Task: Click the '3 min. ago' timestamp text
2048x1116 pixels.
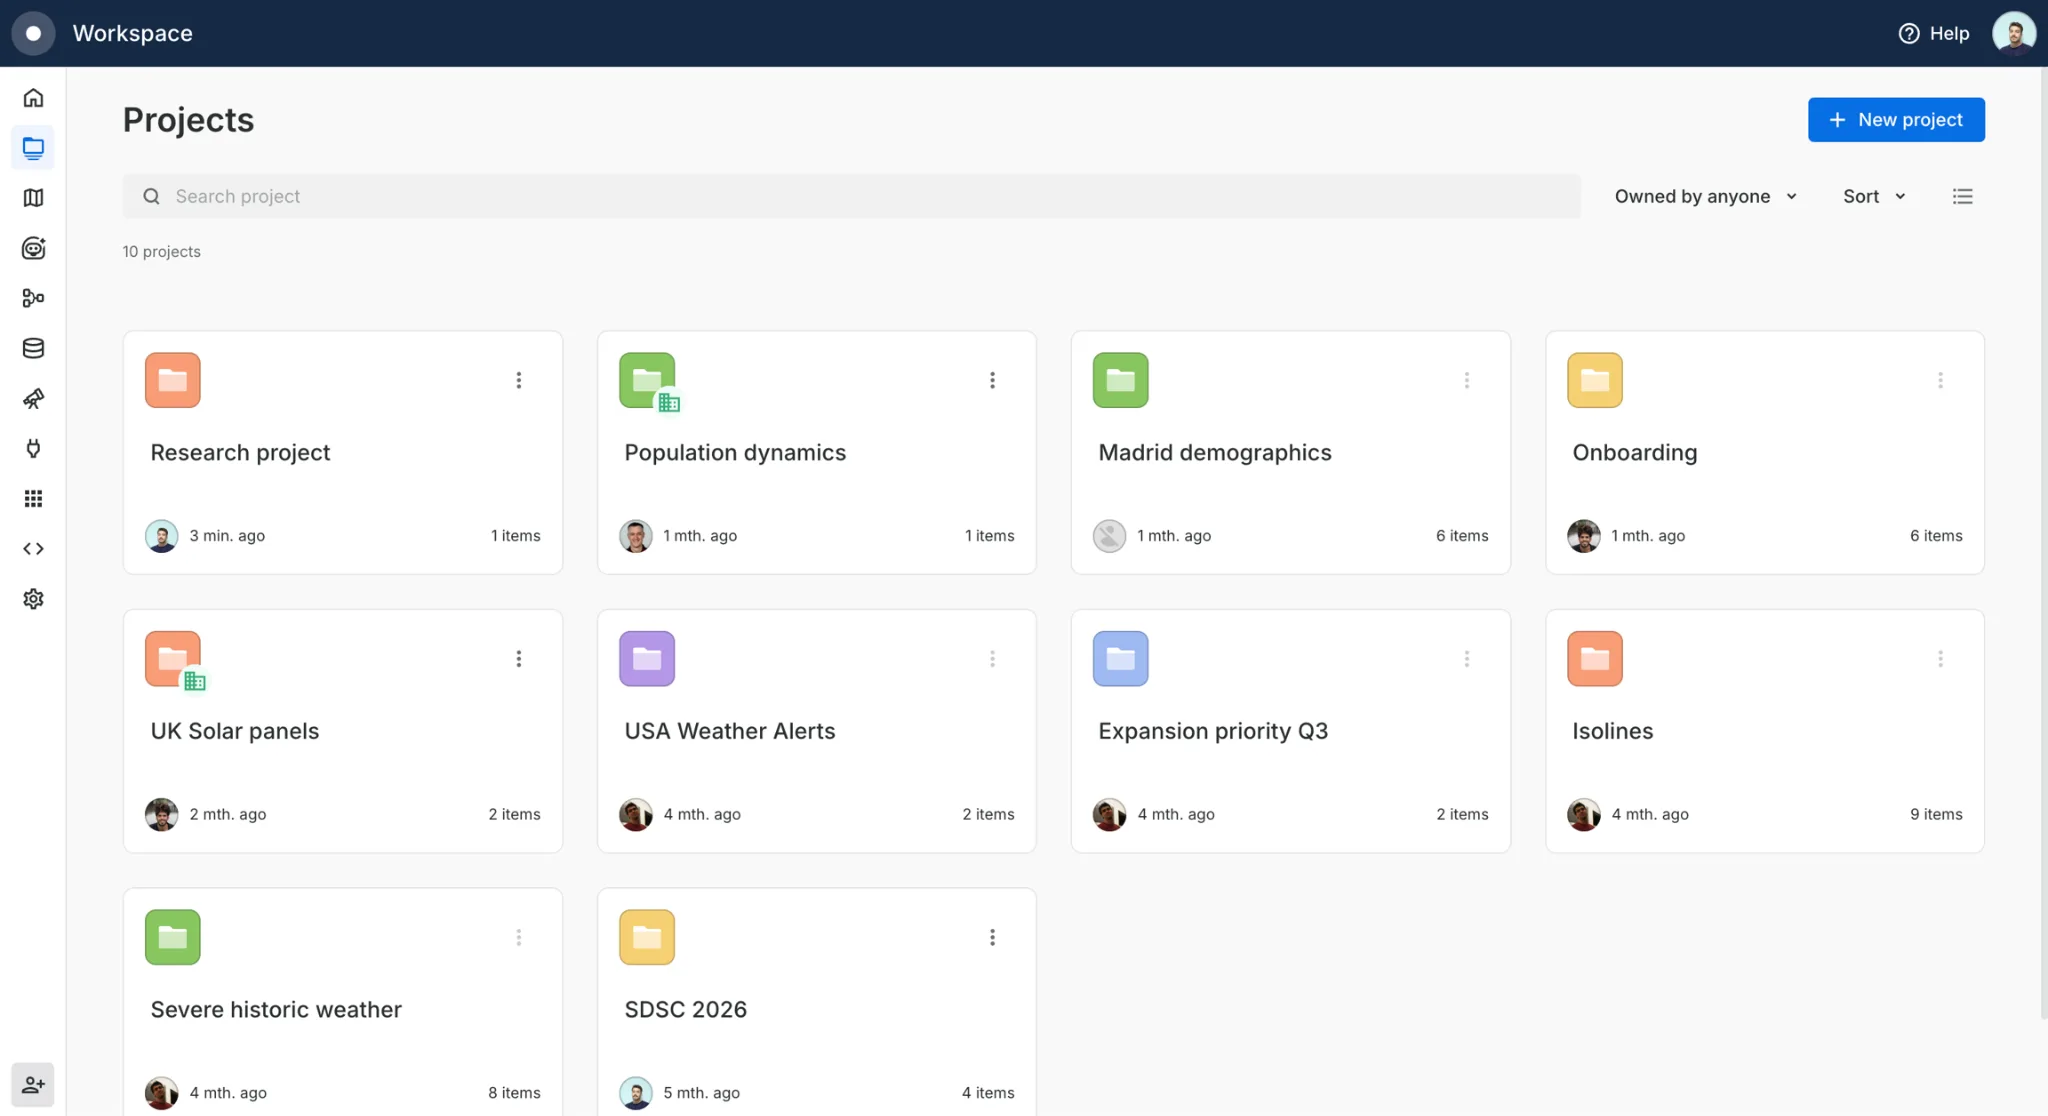Action: point(227,536)
